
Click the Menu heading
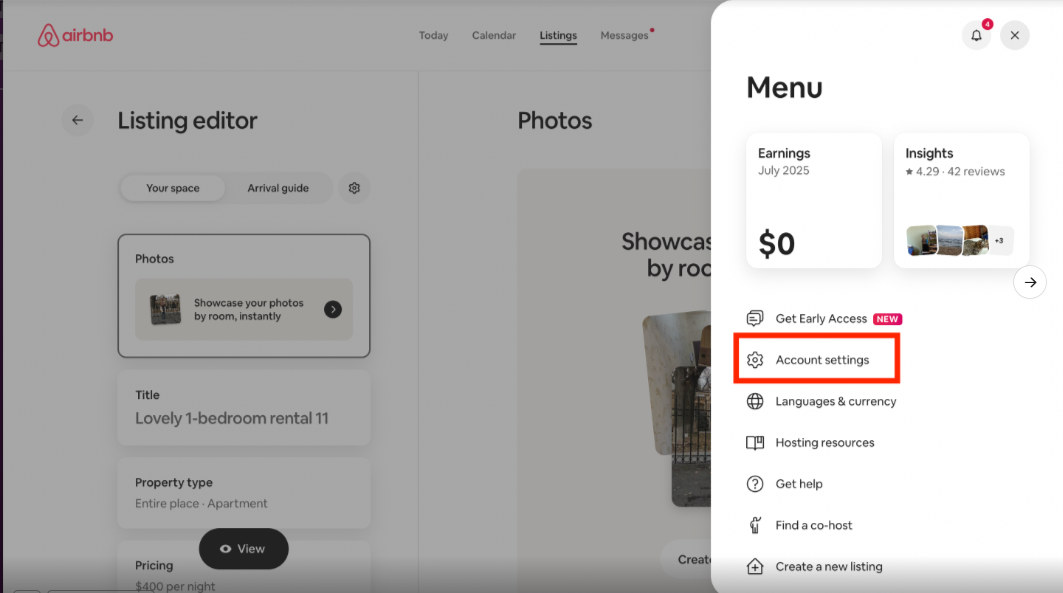point(784,87)
